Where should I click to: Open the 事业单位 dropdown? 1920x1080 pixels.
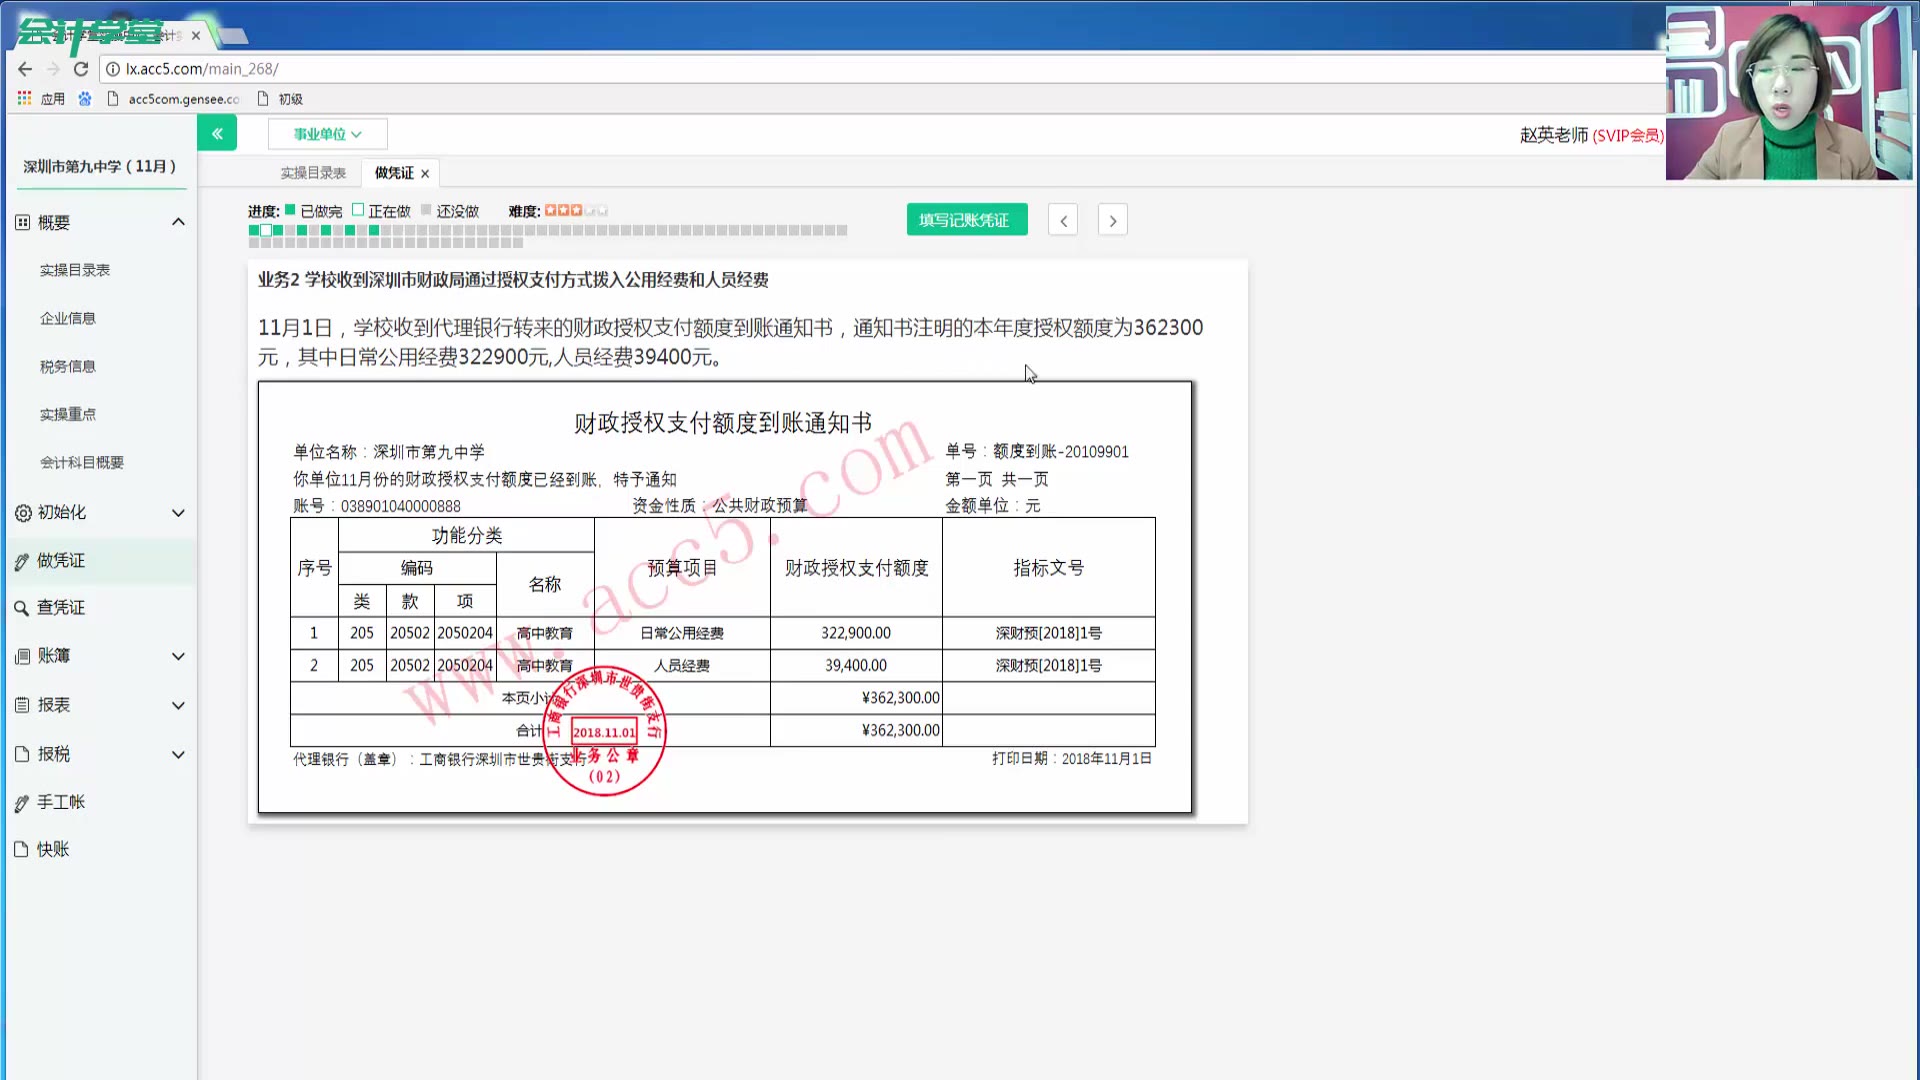click(x=327, y=134)
